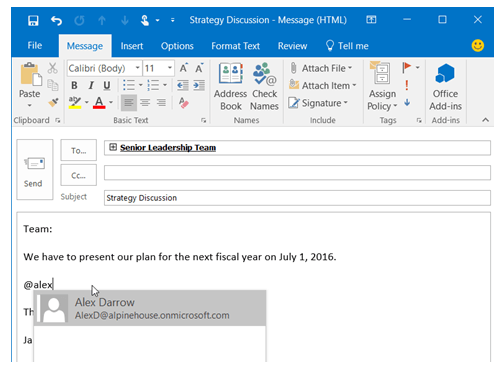The width and height of the screenshot is (504, 375).
Task: Center the text alignment
Action: coord(145,102)
